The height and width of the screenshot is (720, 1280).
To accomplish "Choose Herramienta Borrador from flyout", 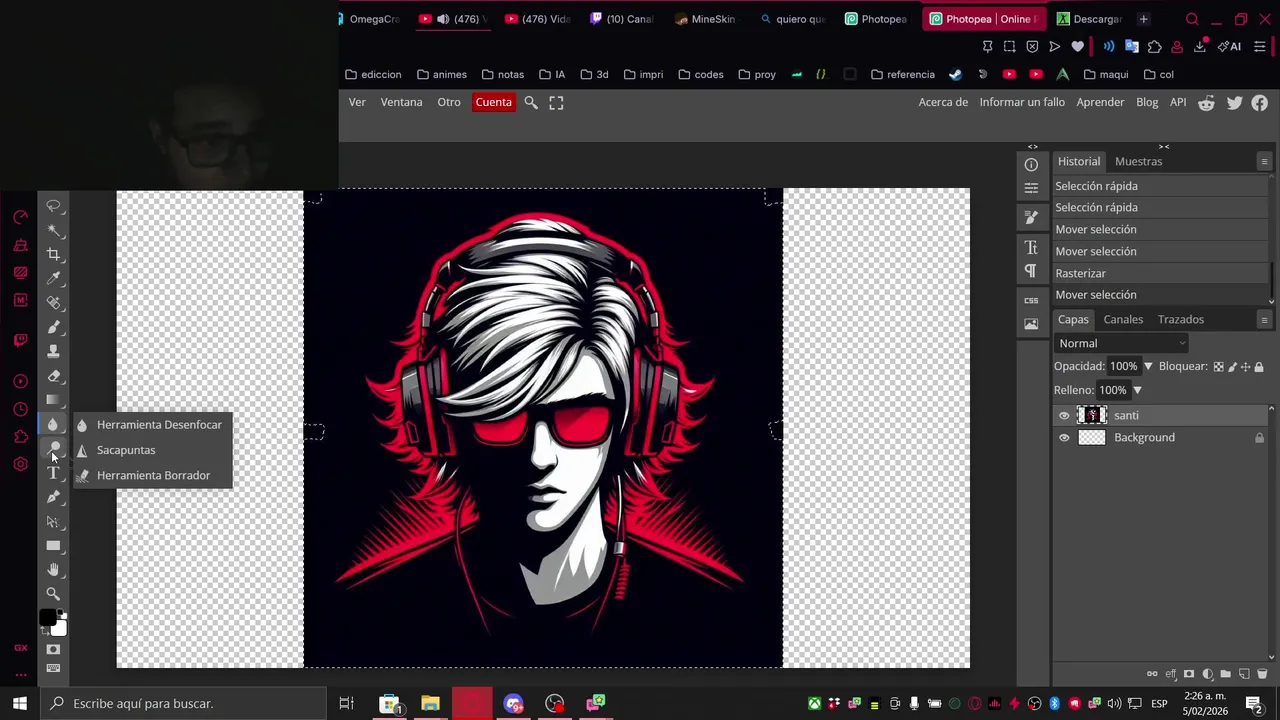I will pos(152,475).
